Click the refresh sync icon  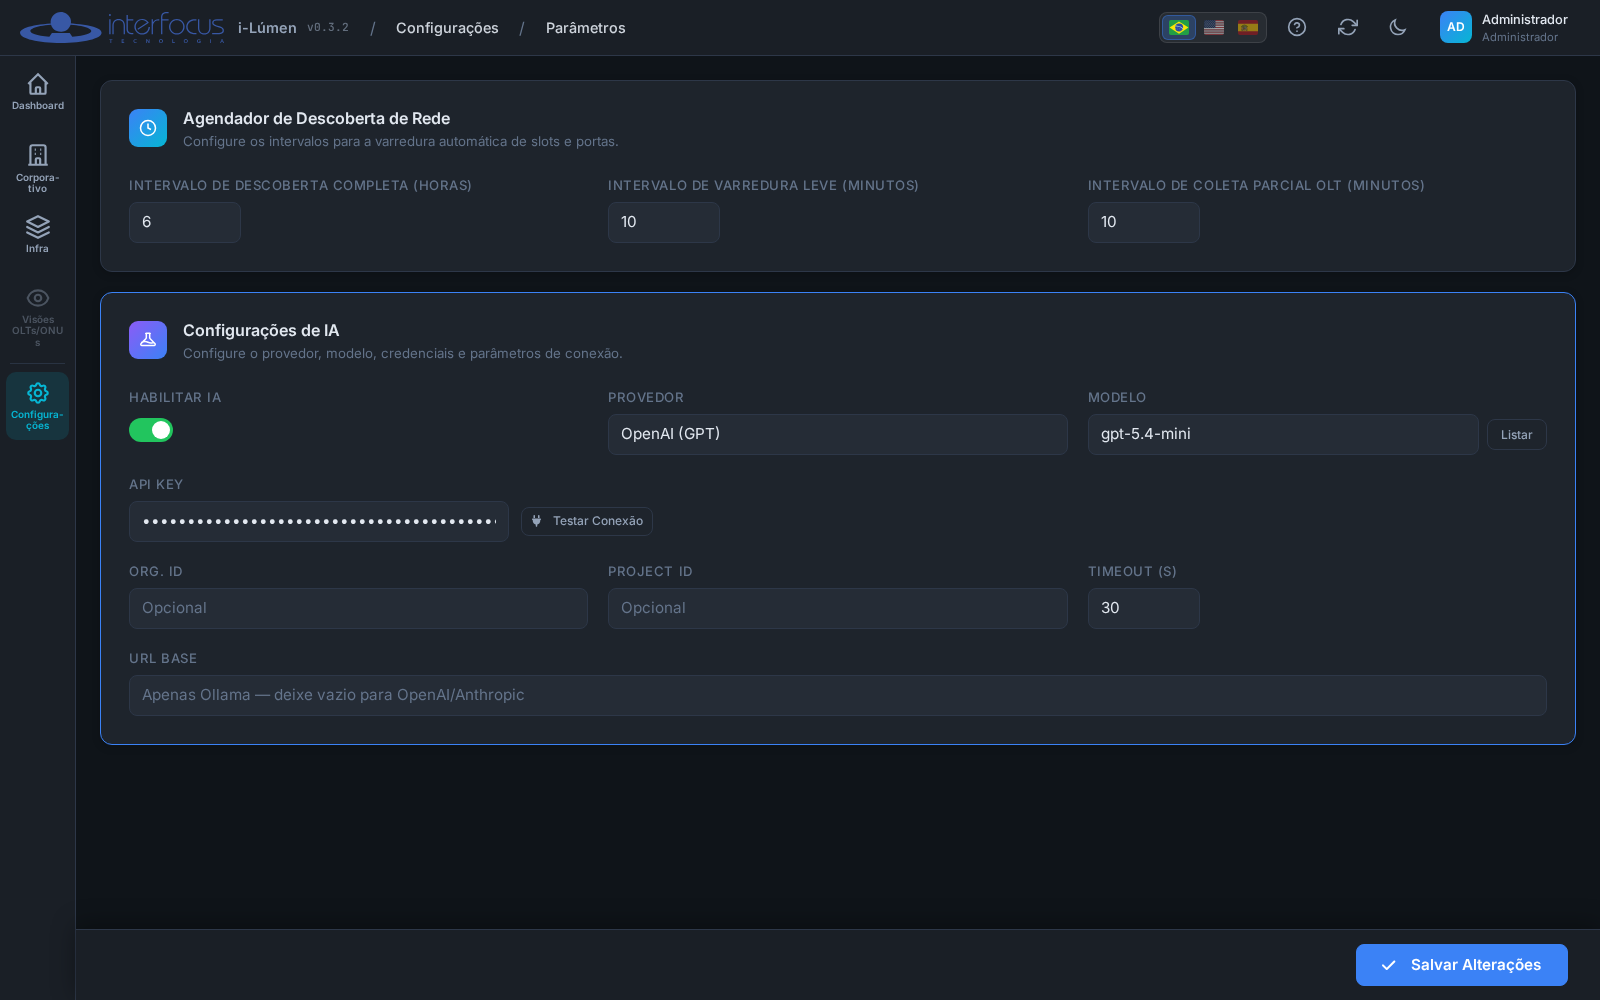tap(1348, 27)
